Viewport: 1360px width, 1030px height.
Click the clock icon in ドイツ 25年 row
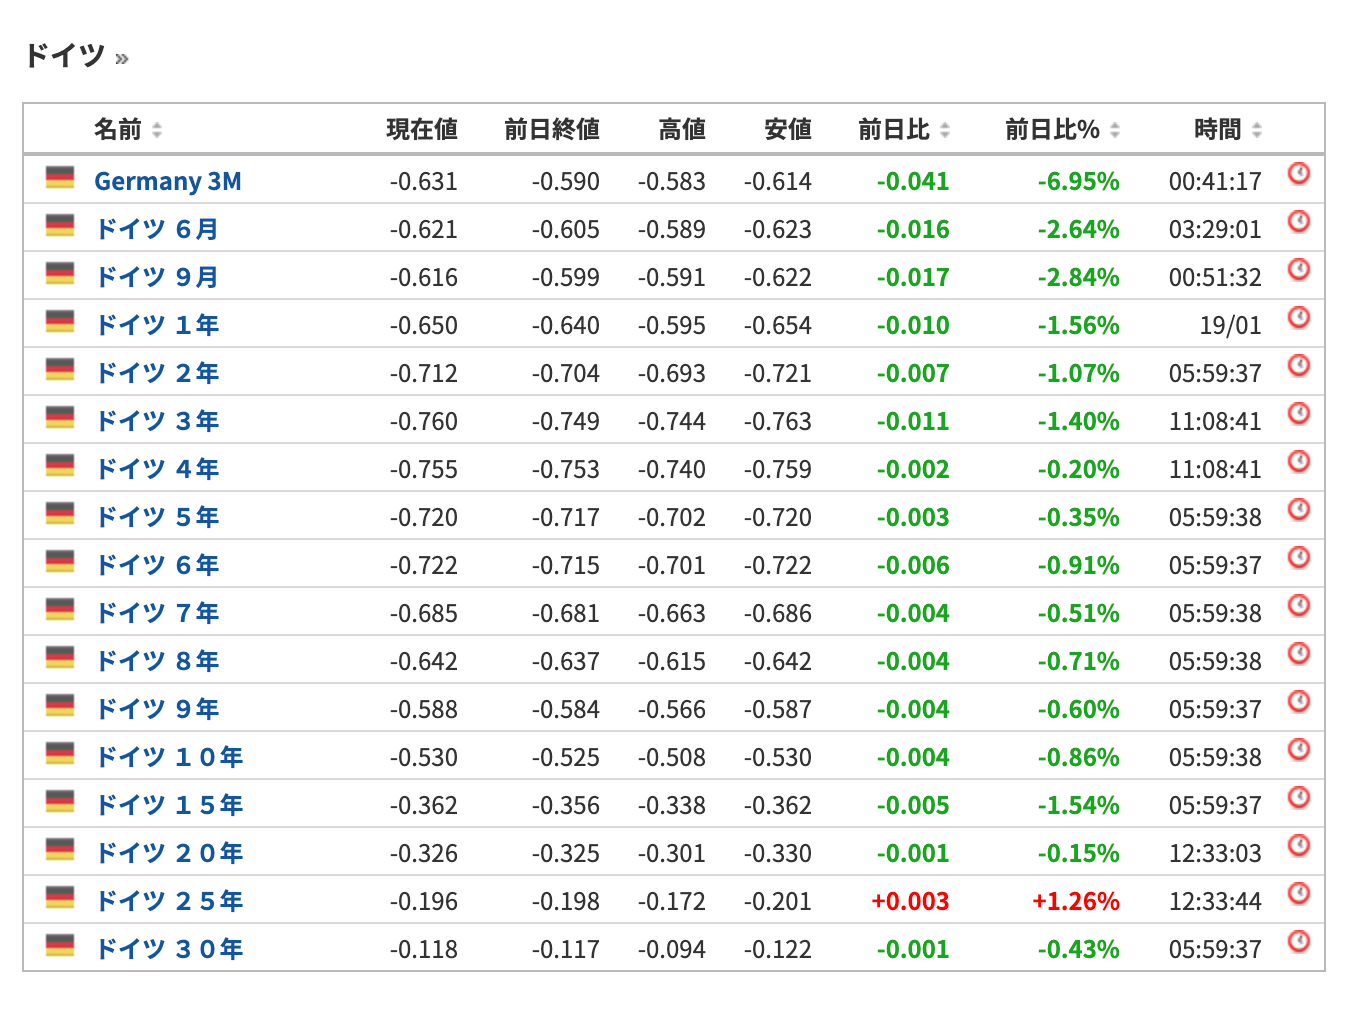coord(1298,894)
